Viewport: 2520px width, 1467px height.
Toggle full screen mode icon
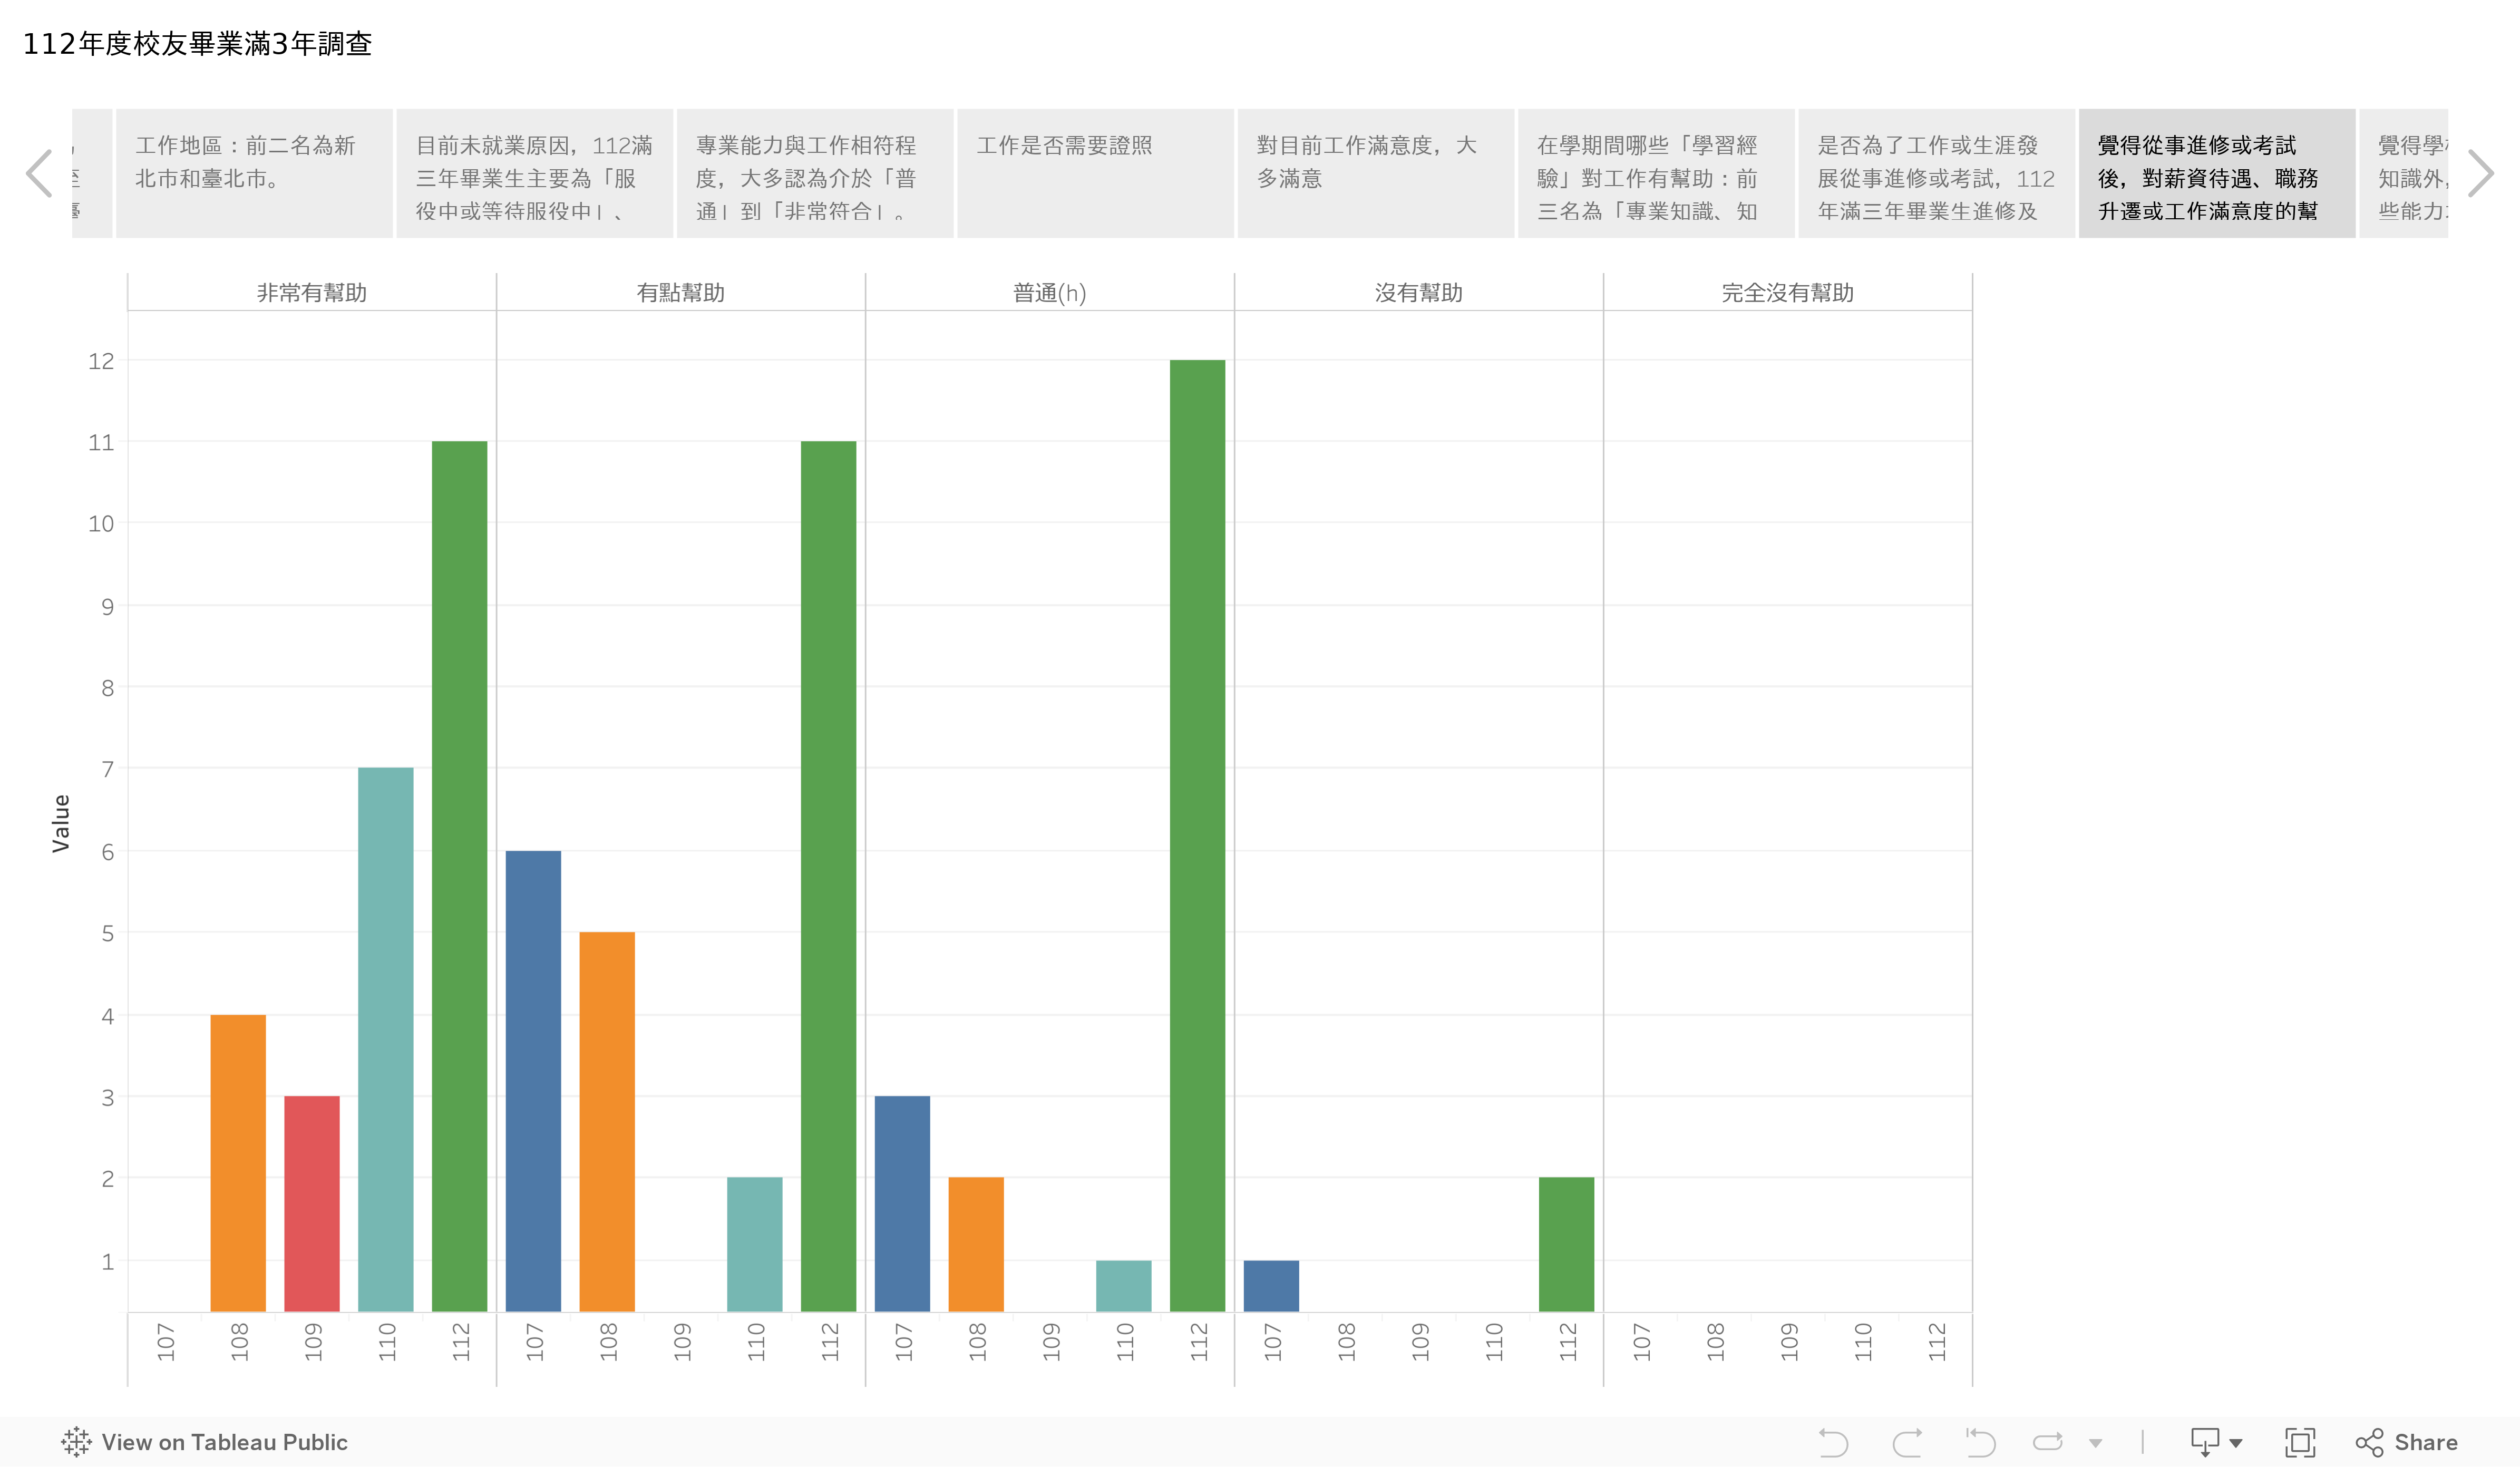(x=2300, y=1442)
